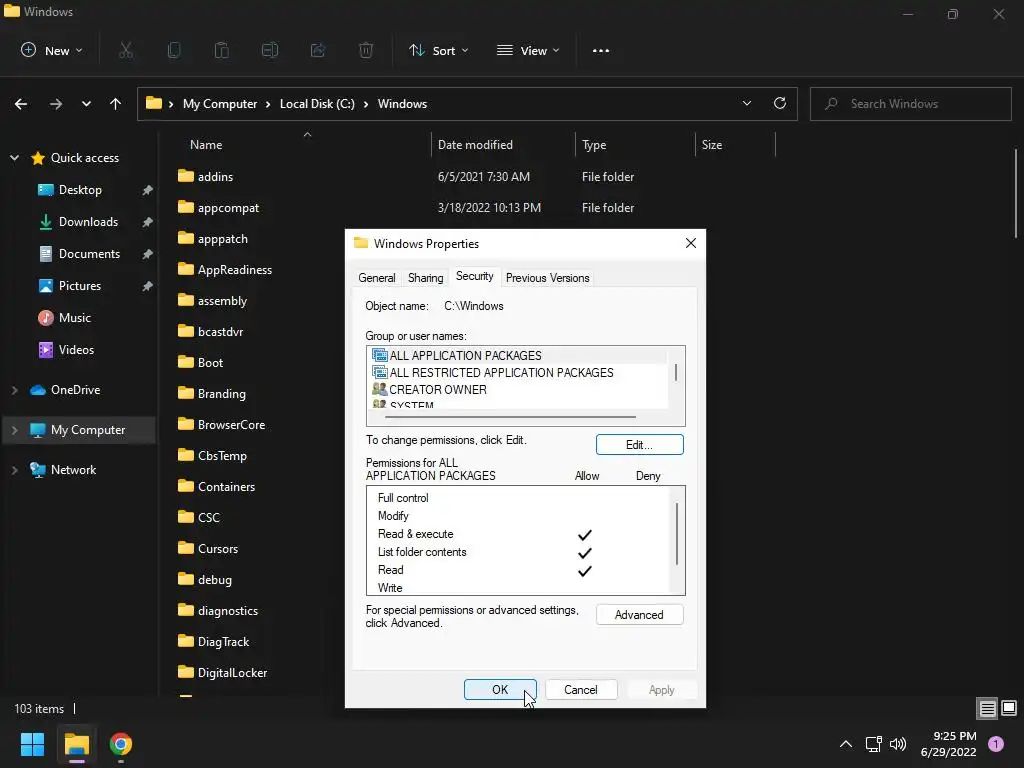
Task: Switch to details view icon in status bar
Action: 987,709
